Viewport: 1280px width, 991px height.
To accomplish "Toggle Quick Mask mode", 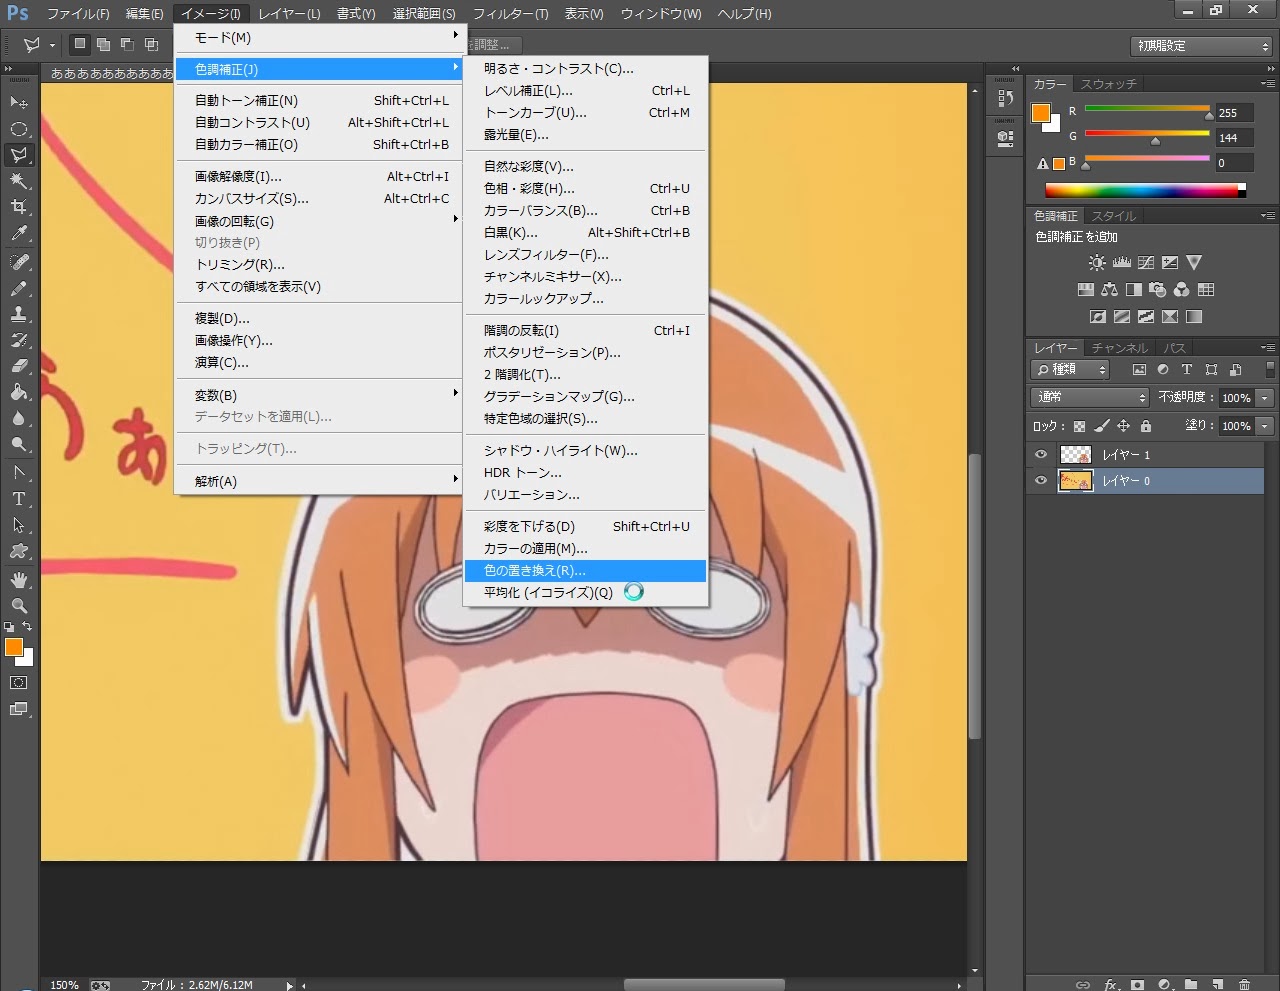I will (x=19, y=683).
